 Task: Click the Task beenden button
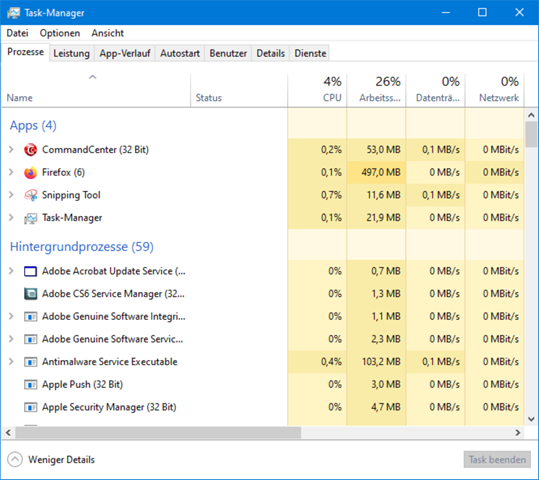pyautogui.click(x=497, y=460)
